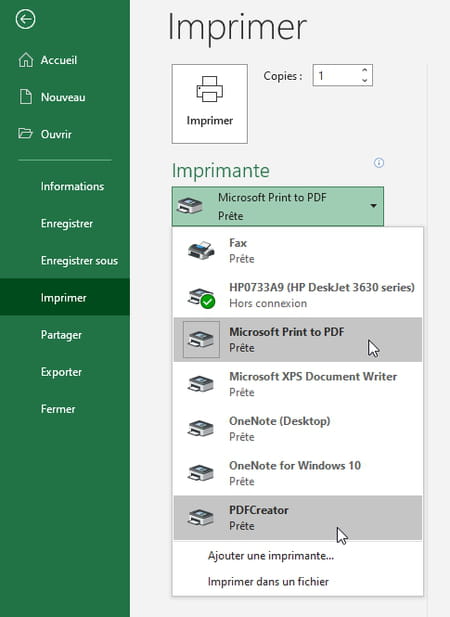Click the Nouveau blank document icon
The image size is (450, 617).
pos(26,97)
